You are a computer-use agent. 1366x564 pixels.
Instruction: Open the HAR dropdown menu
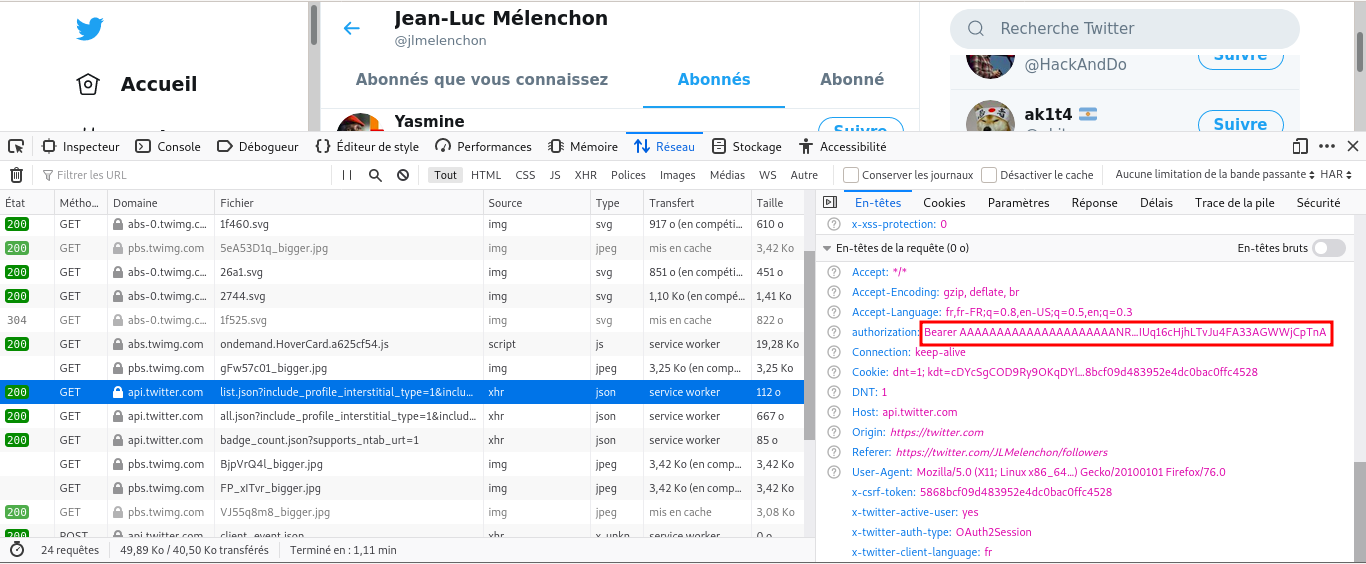coord(1336,175)
